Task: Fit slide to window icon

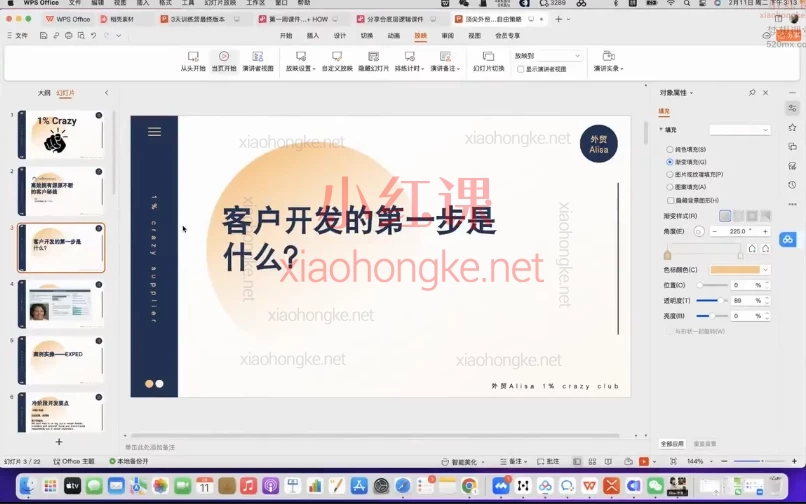Action: (x=673, y=461)
